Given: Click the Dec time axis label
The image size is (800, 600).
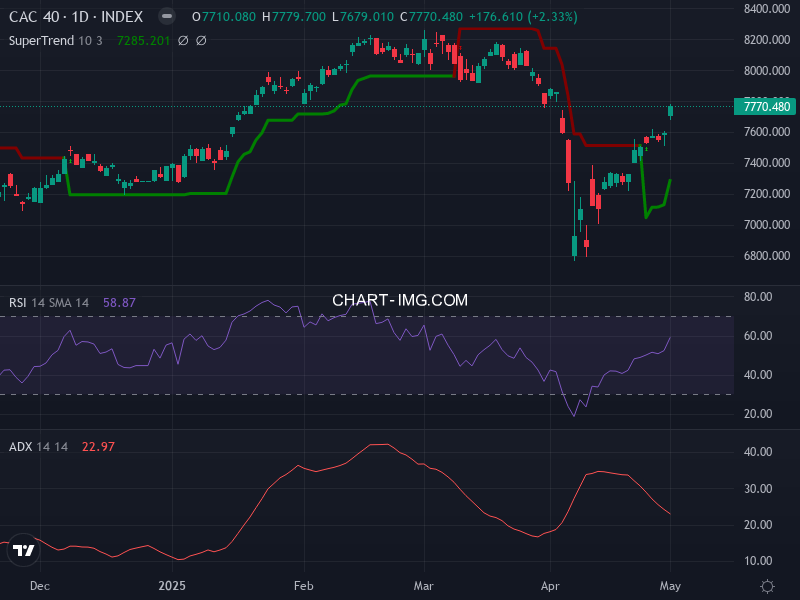Looking at the screenshot, I should tap(40, 586).
